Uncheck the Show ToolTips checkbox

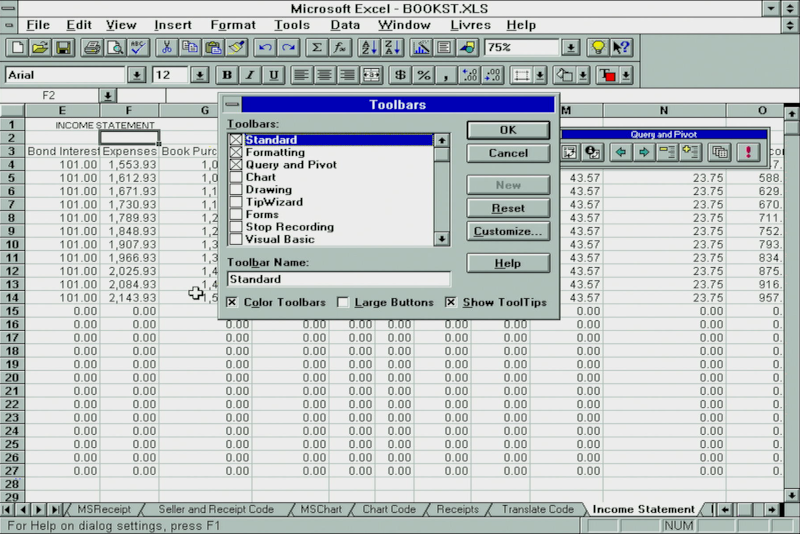(451, 302)
